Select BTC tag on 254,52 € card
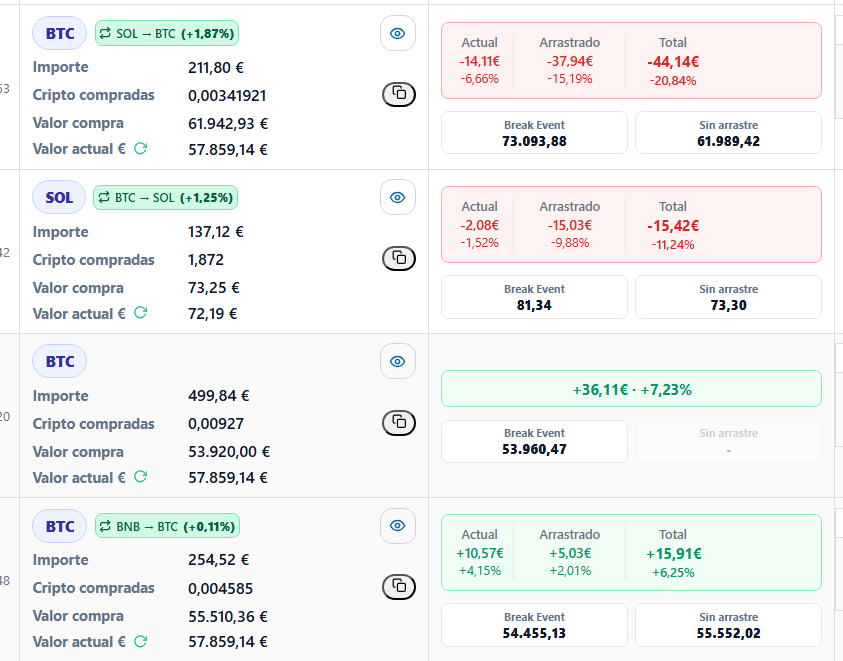 pos(60,526)
